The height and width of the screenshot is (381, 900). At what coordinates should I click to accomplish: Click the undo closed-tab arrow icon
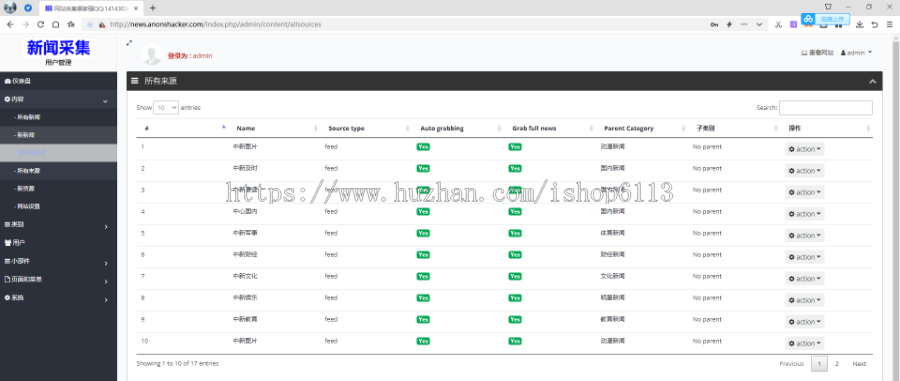pyautogui.click(x=874, y=25)
